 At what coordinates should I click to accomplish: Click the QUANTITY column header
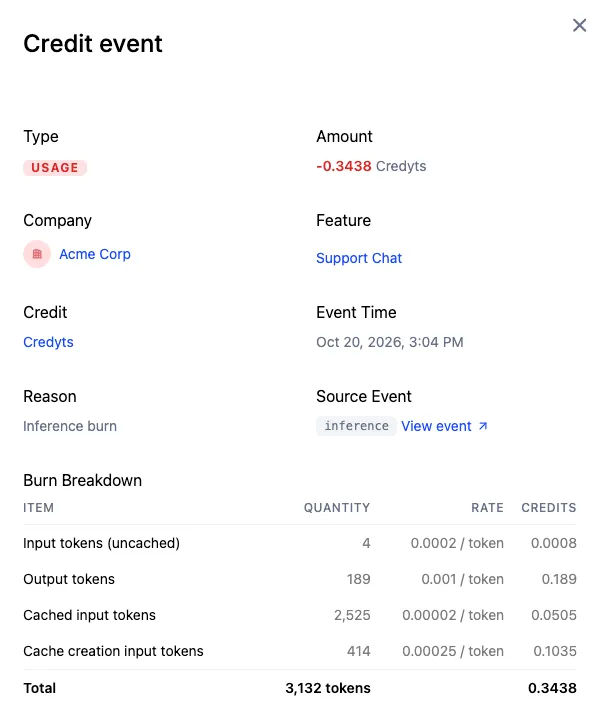click(x=337, y=508)
